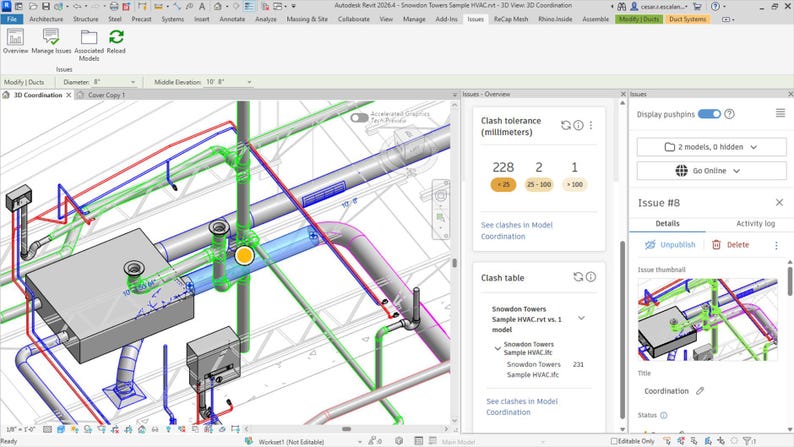The image size is (794, 447).
Task: Collapse Snowdon Towers Sample HVAC.rvt vs. 1 model
Action: tap(581, 318)
